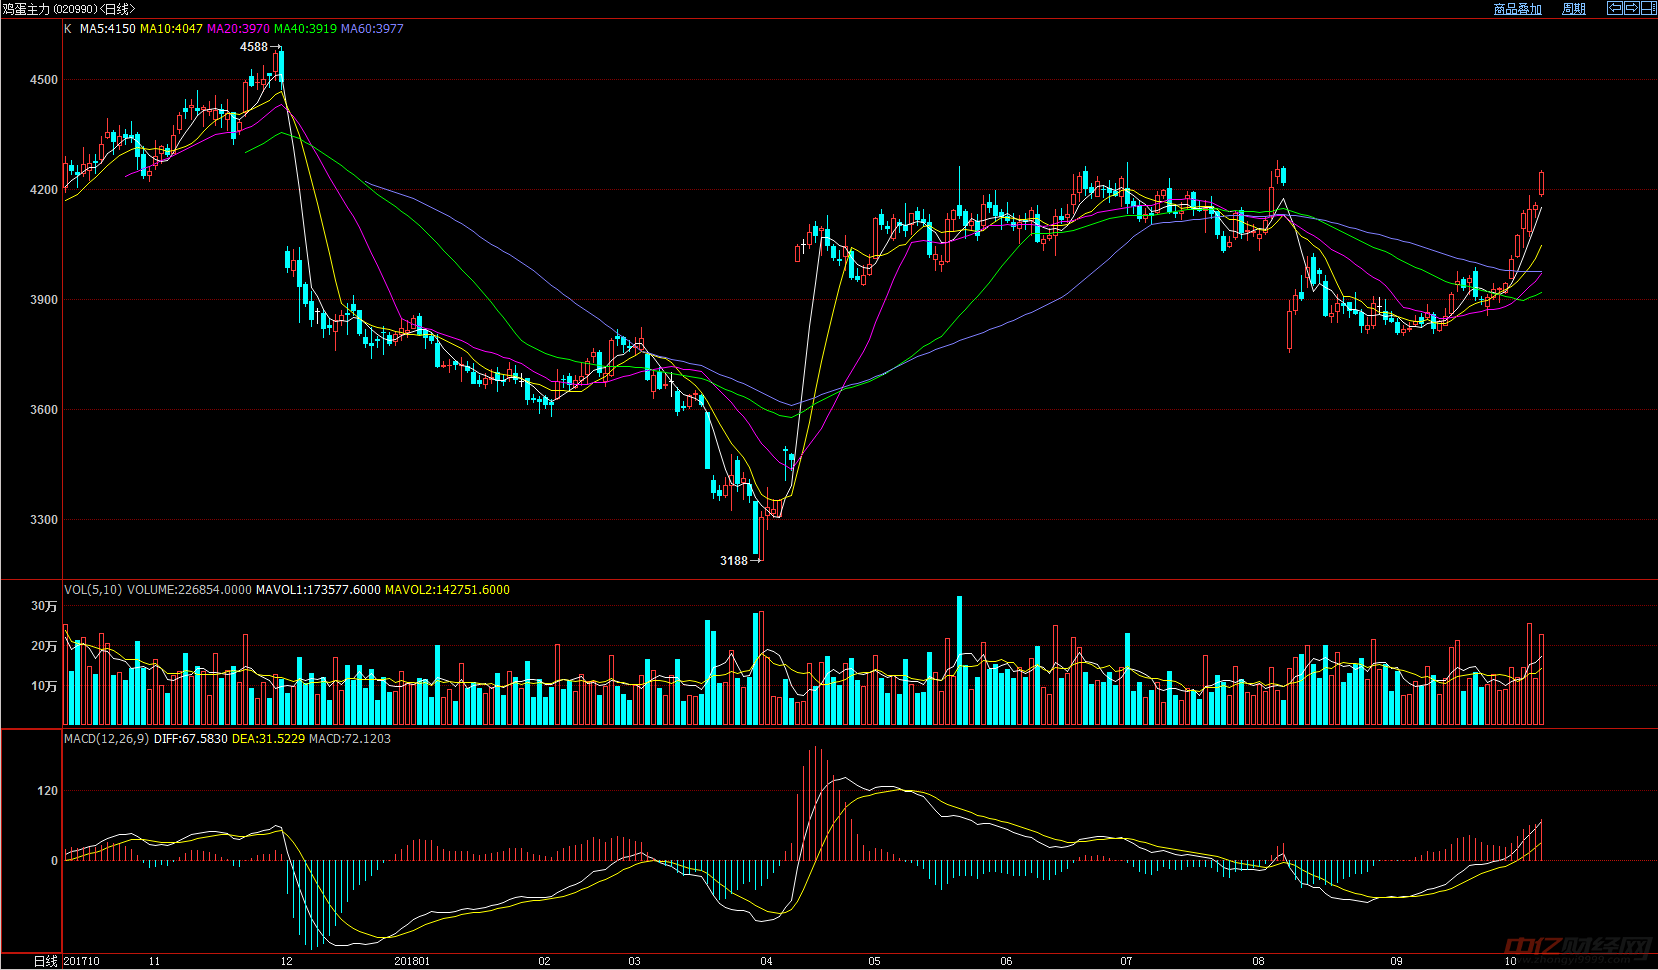Click the DEA:31.5229 value
Viewport: 1658px width, 970px height.
[268, 739]
